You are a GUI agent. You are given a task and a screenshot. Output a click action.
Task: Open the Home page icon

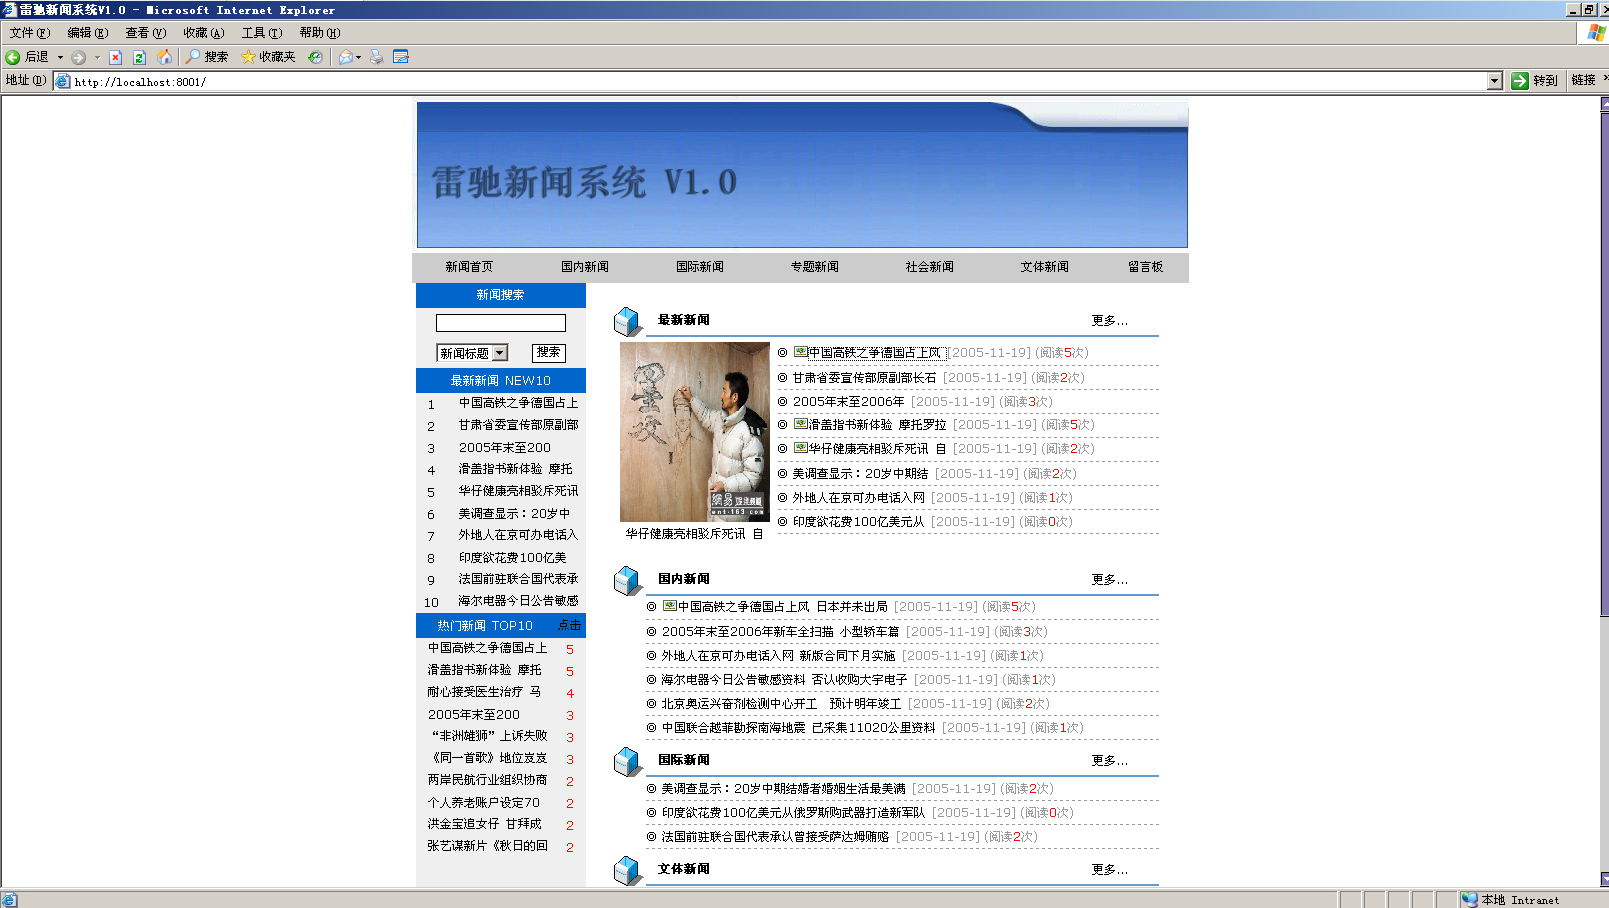pos(163,57)
